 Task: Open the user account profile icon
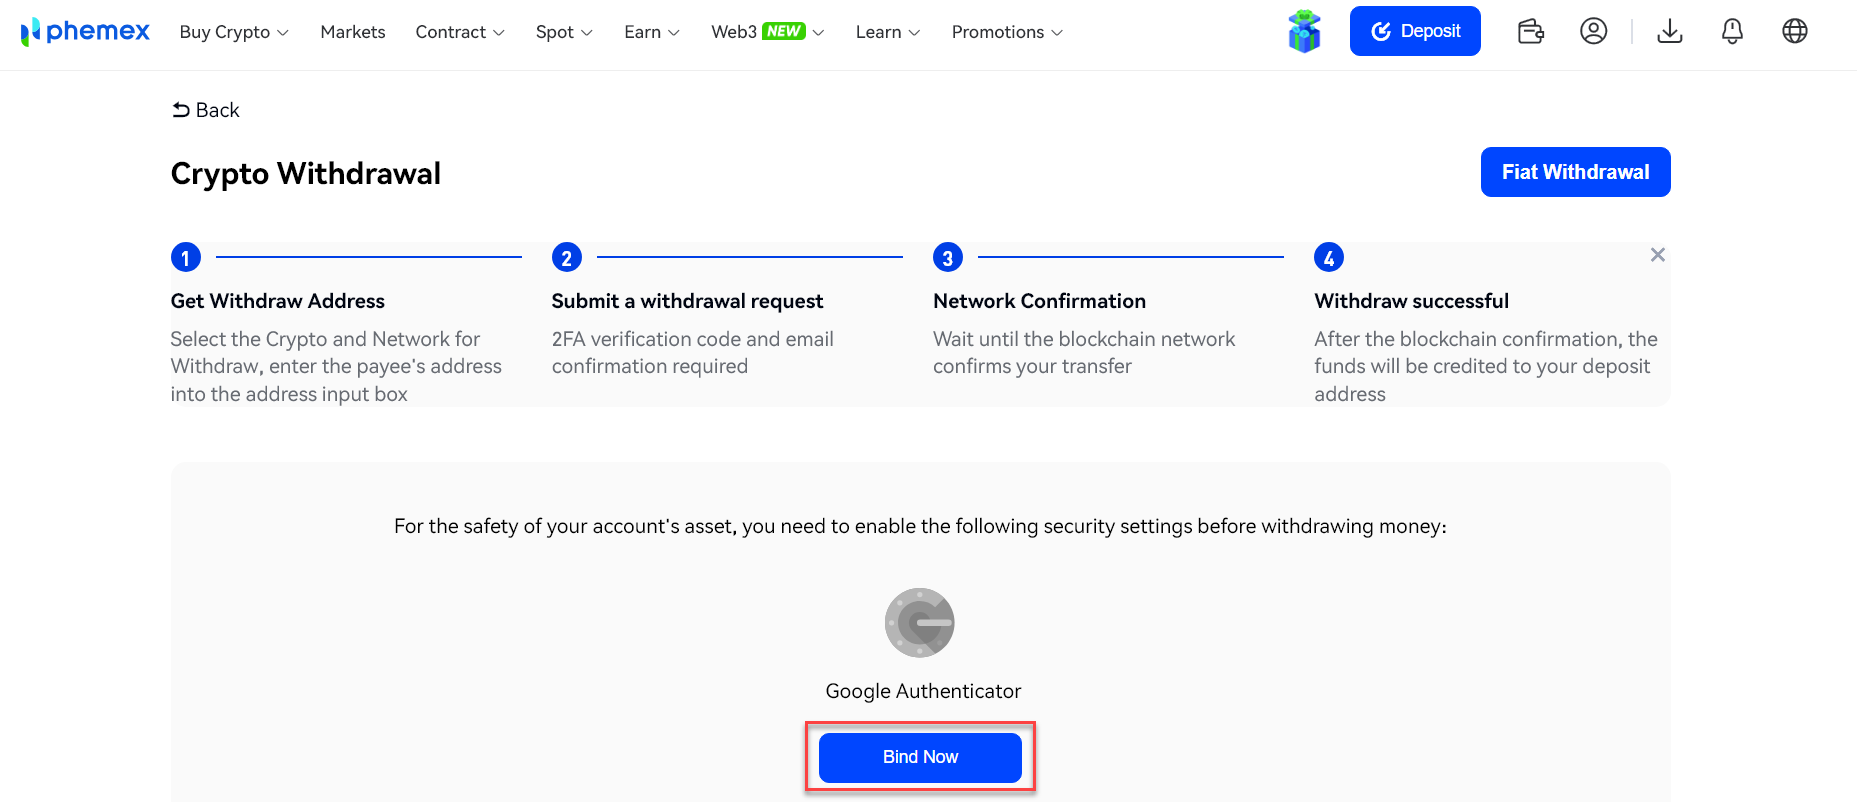[x=1594, y=31]
